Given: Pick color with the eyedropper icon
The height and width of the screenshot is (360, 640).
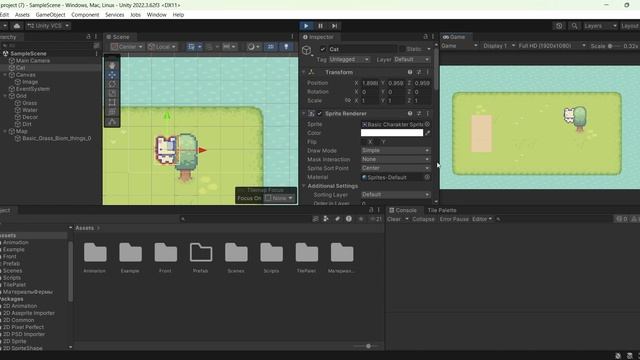Looking at the screenshot, I should [427, 133].
